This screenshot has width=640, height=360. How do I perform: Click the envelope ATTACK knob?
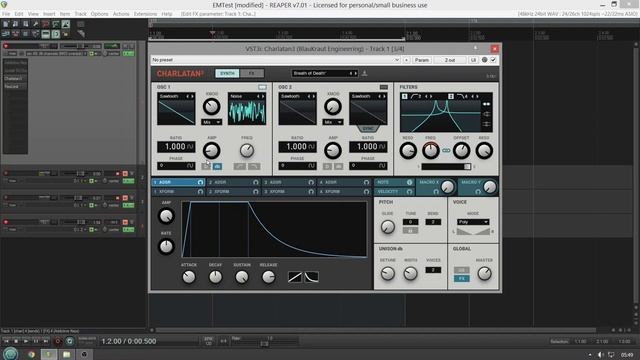tap(189, 277)
